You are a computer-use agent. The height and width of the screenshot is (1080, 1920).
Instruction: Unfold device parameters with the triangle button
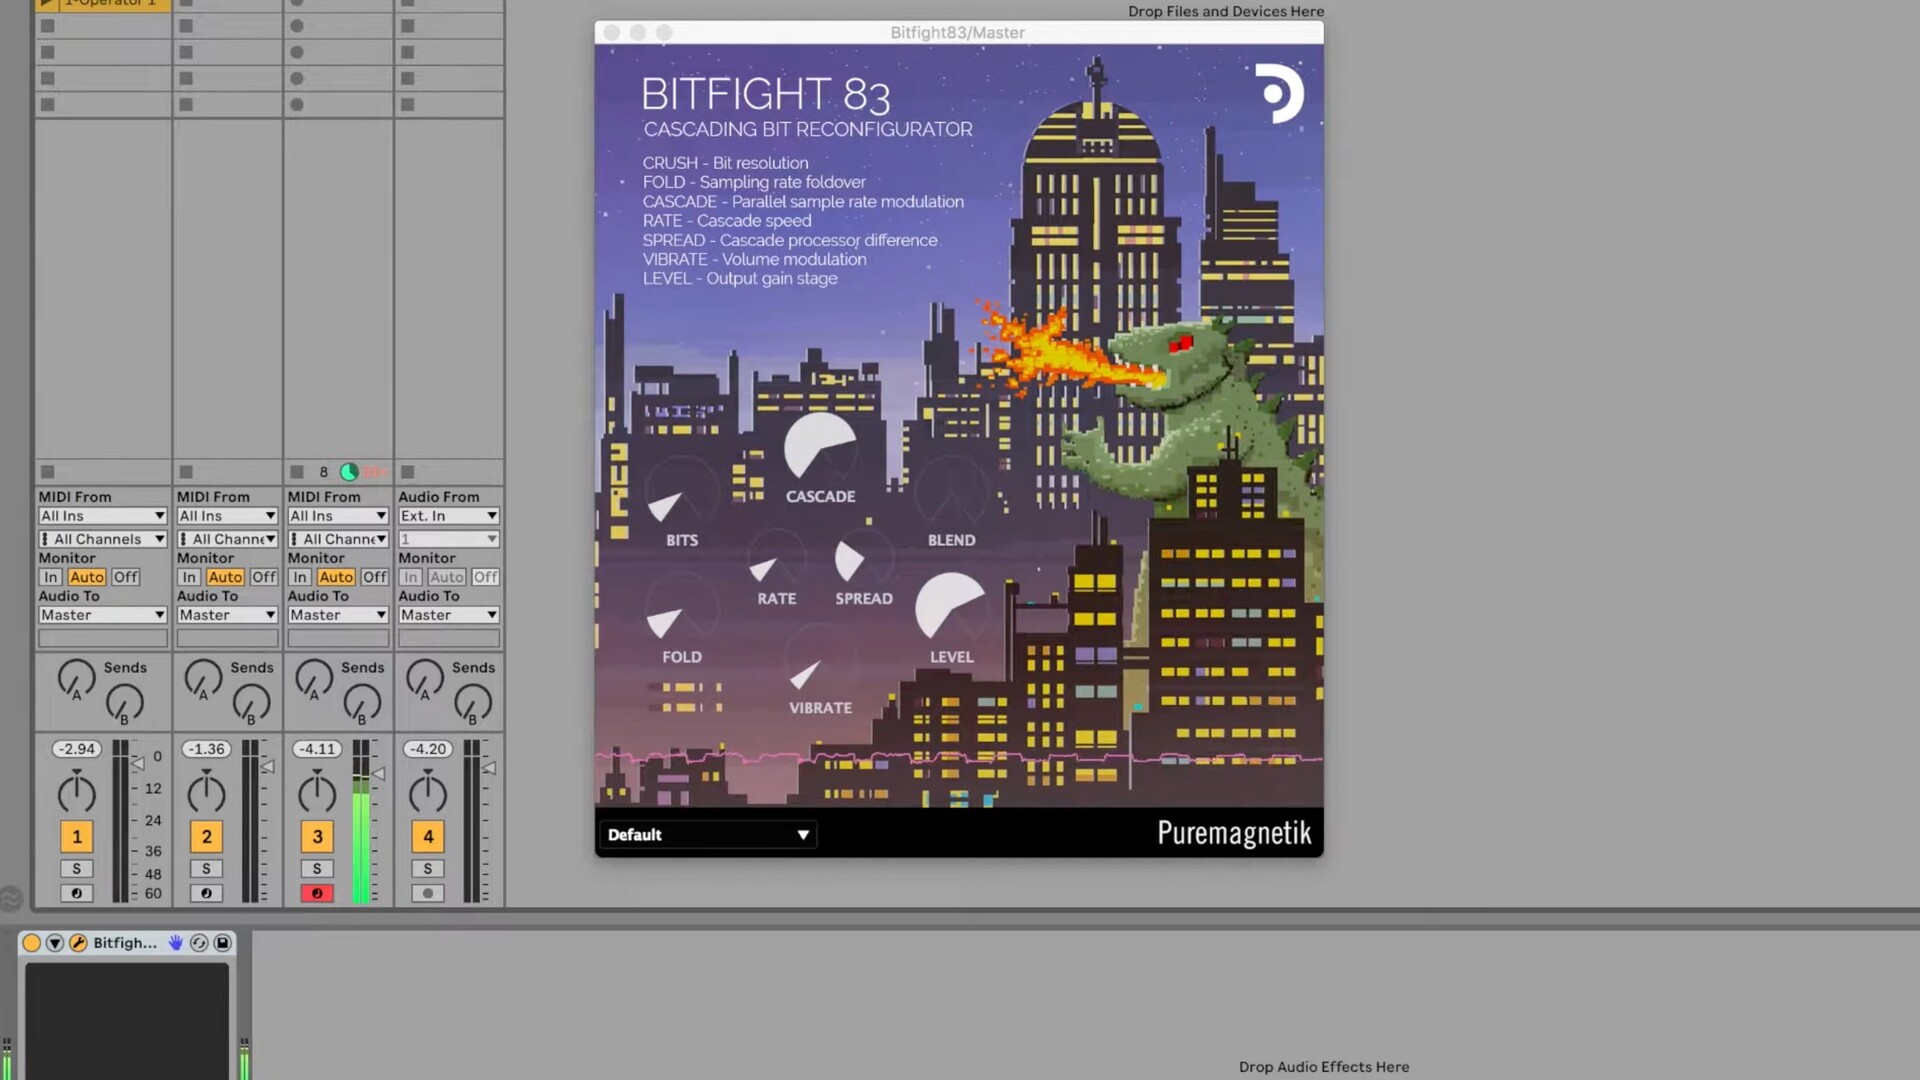click(55, 943)
